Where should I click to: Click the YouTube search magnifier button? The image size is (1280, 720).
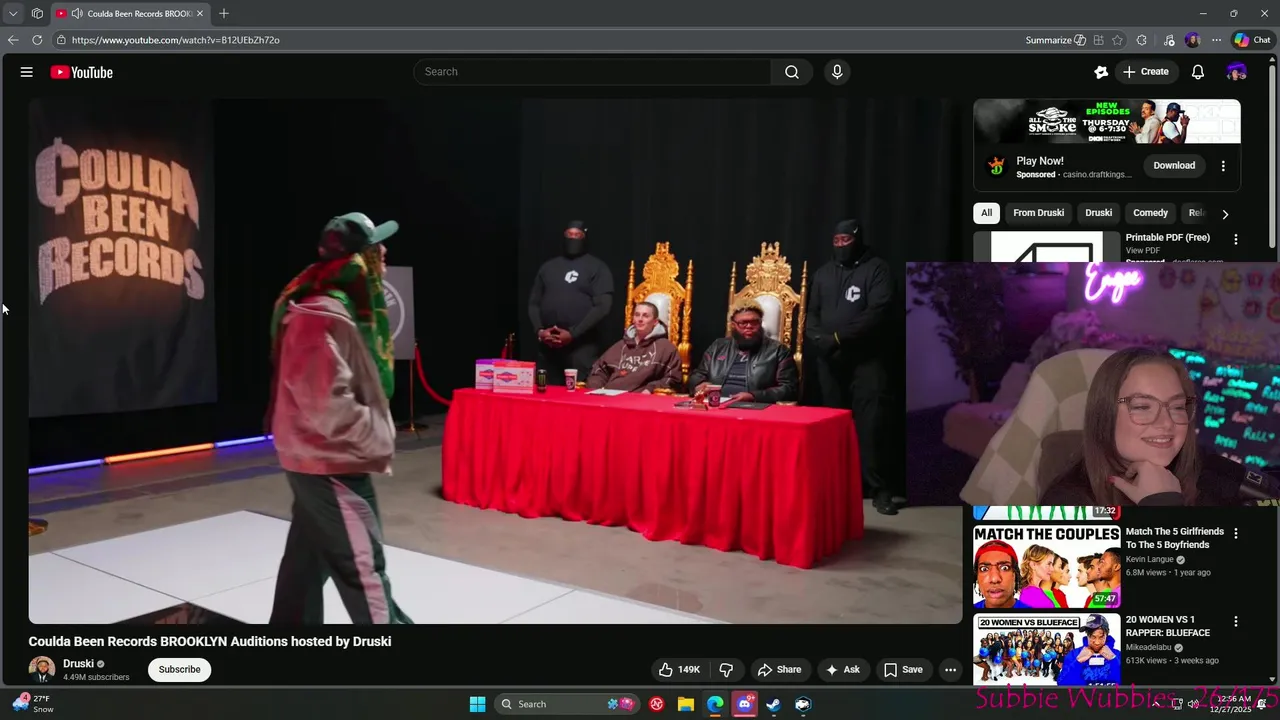coord(792,72)
